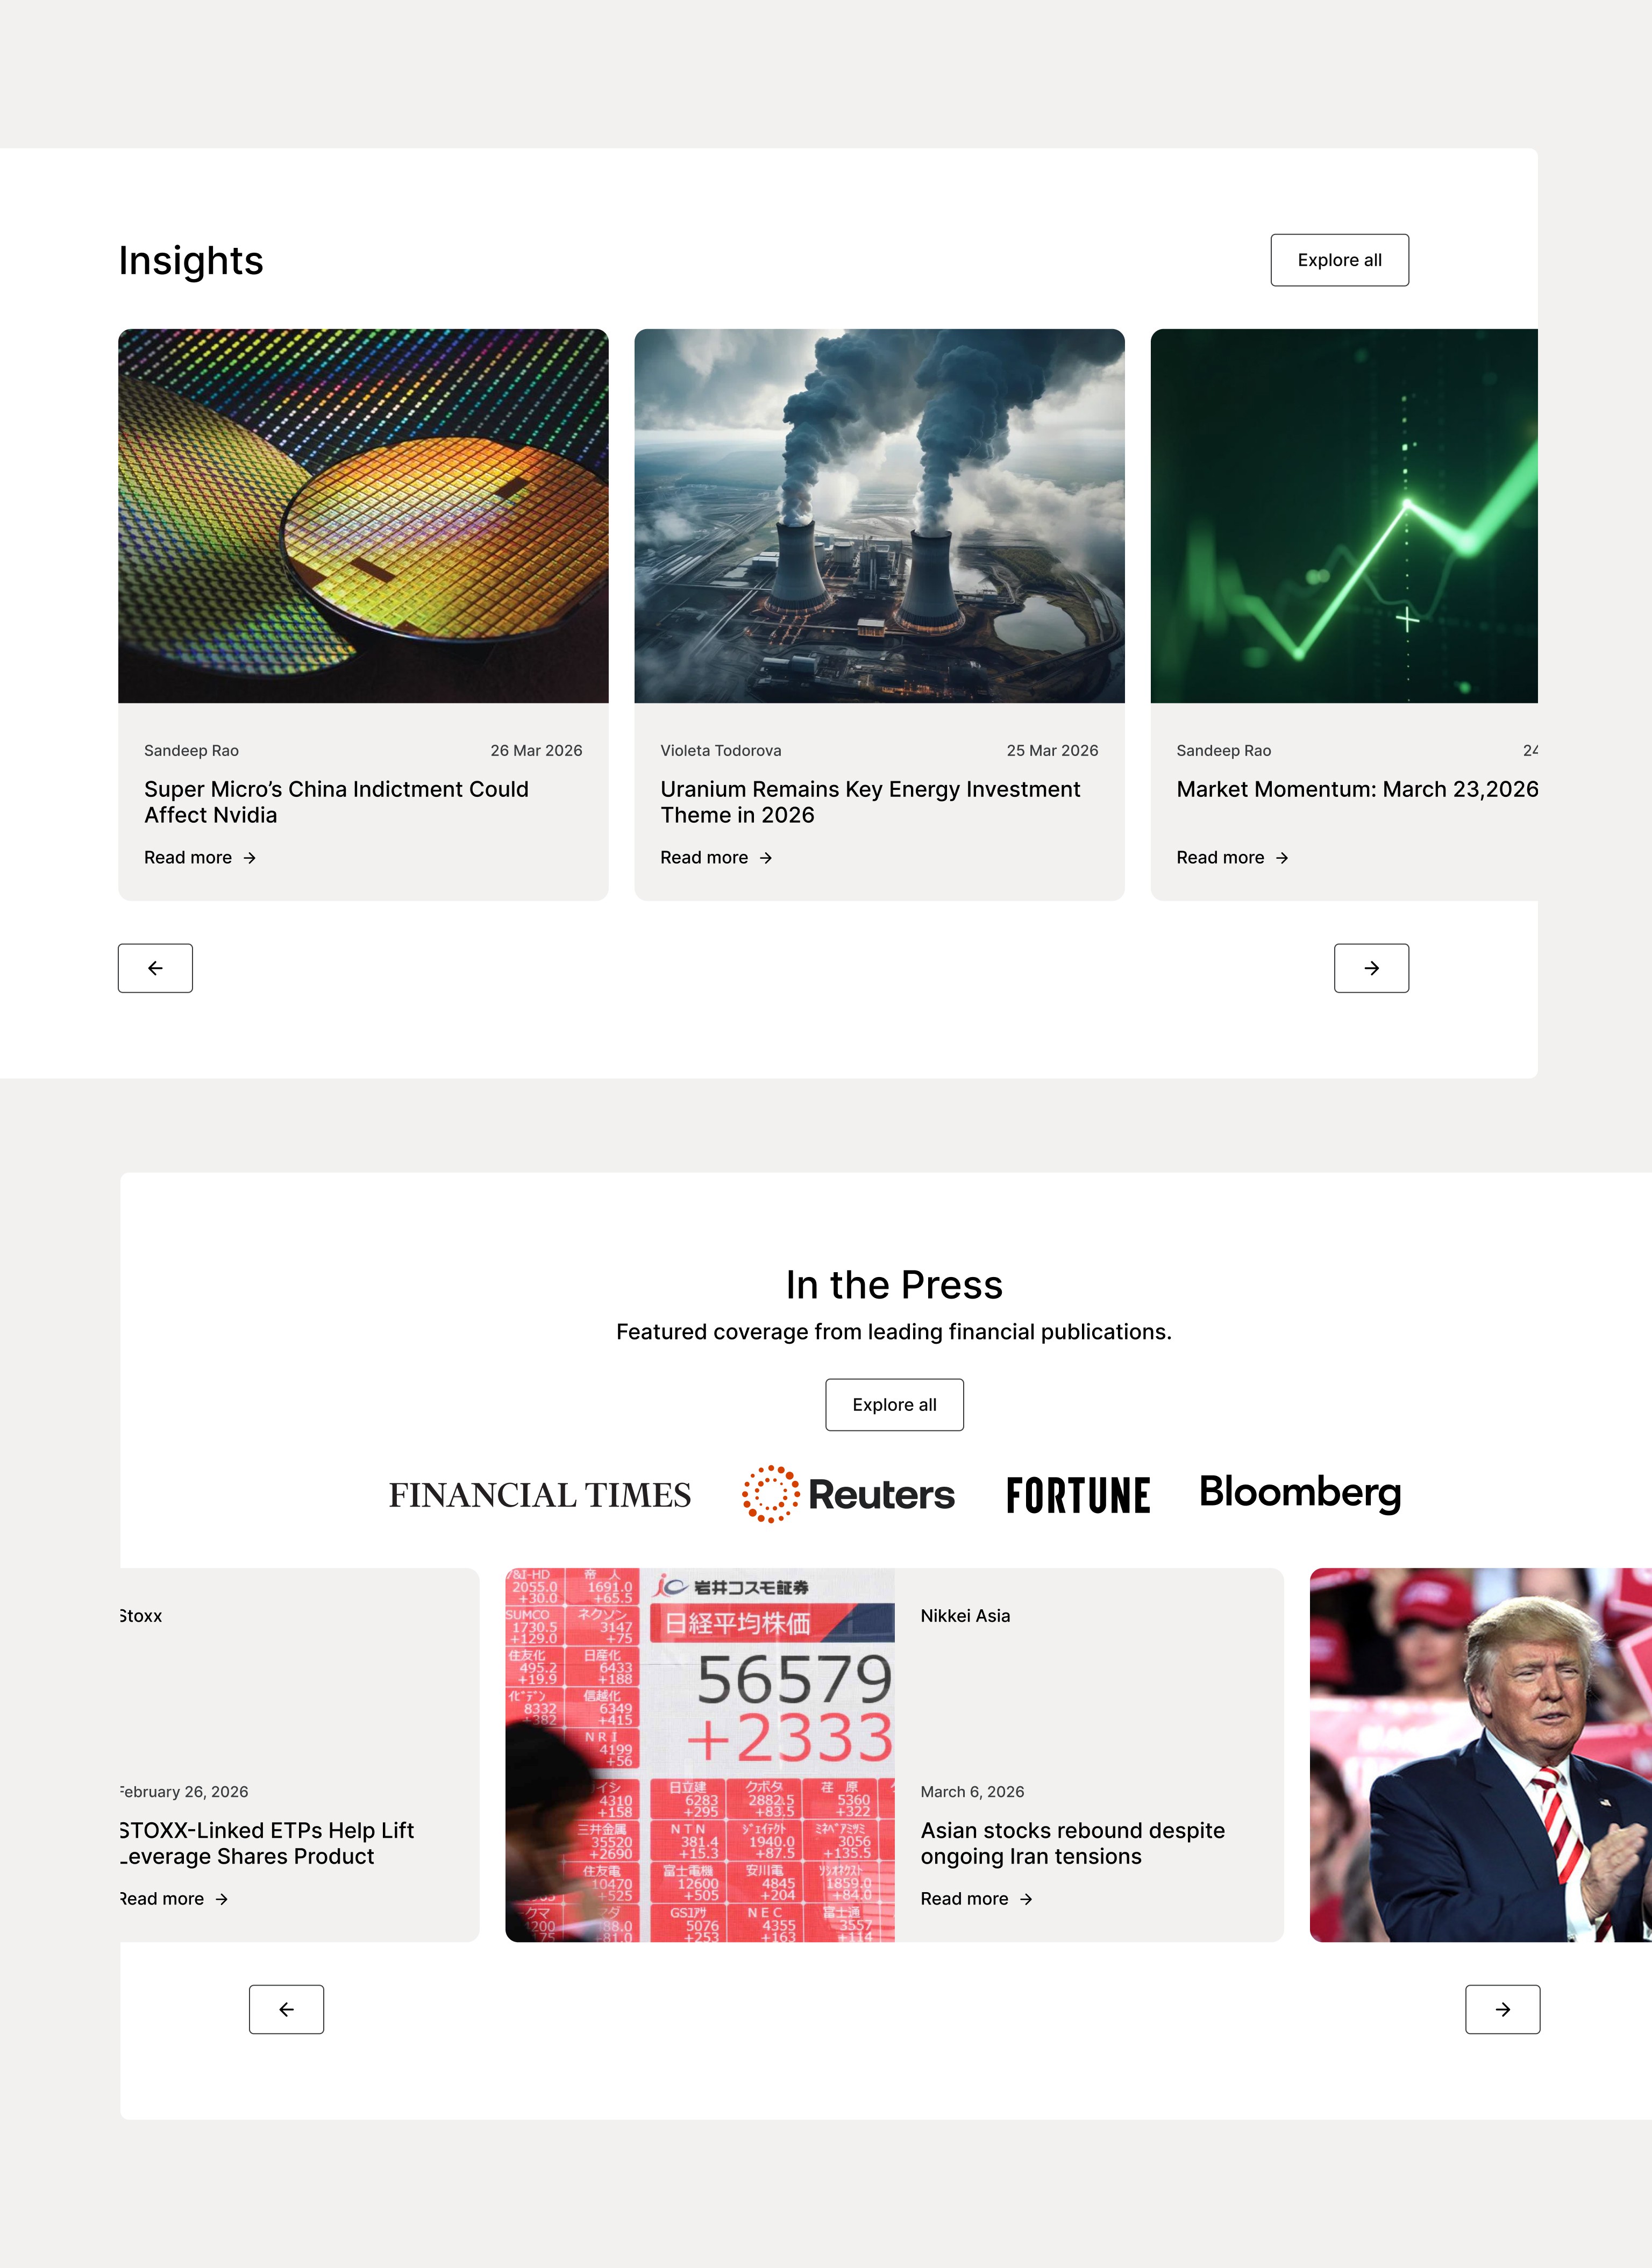Read more on Uranium article
This screenshot has width=1652, height=2268.
click(x=716, y=858)
